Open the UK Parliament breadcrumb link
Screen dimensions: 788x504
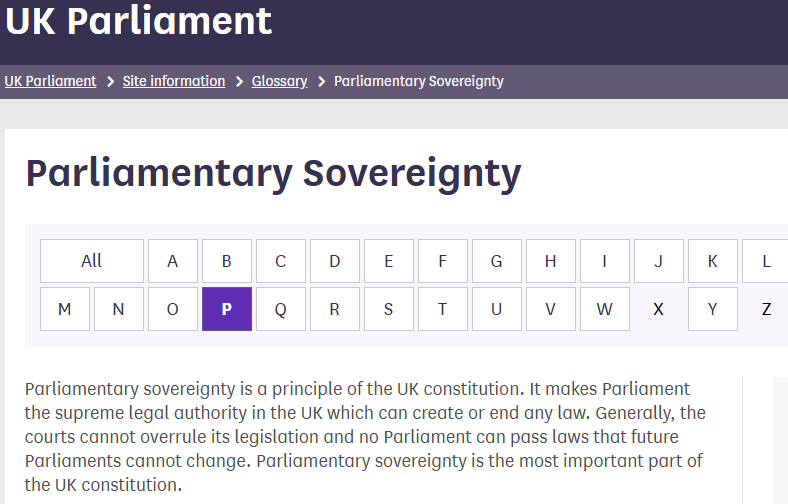click(x=50, y=81)
